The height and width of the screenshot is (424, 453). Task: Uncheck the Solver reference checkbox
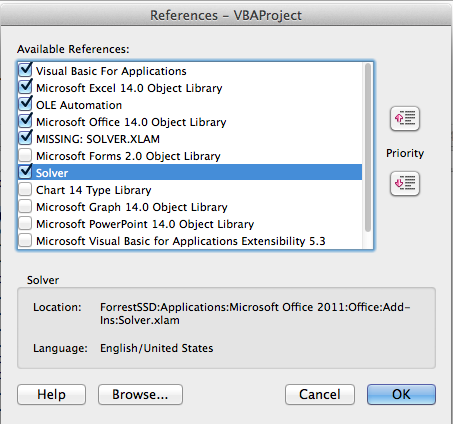pyautogui.click(x=25, y=172)
